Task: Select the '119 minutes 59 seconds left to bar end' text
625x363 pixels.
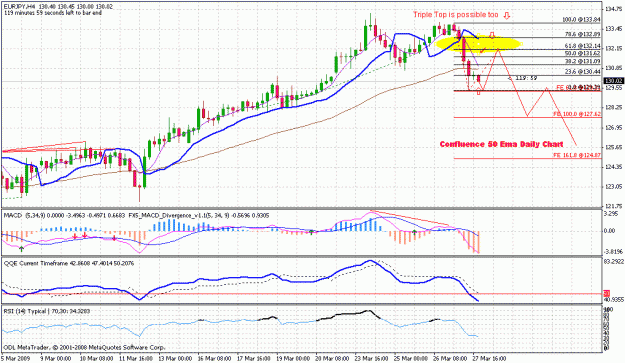Action: [53, 13]
